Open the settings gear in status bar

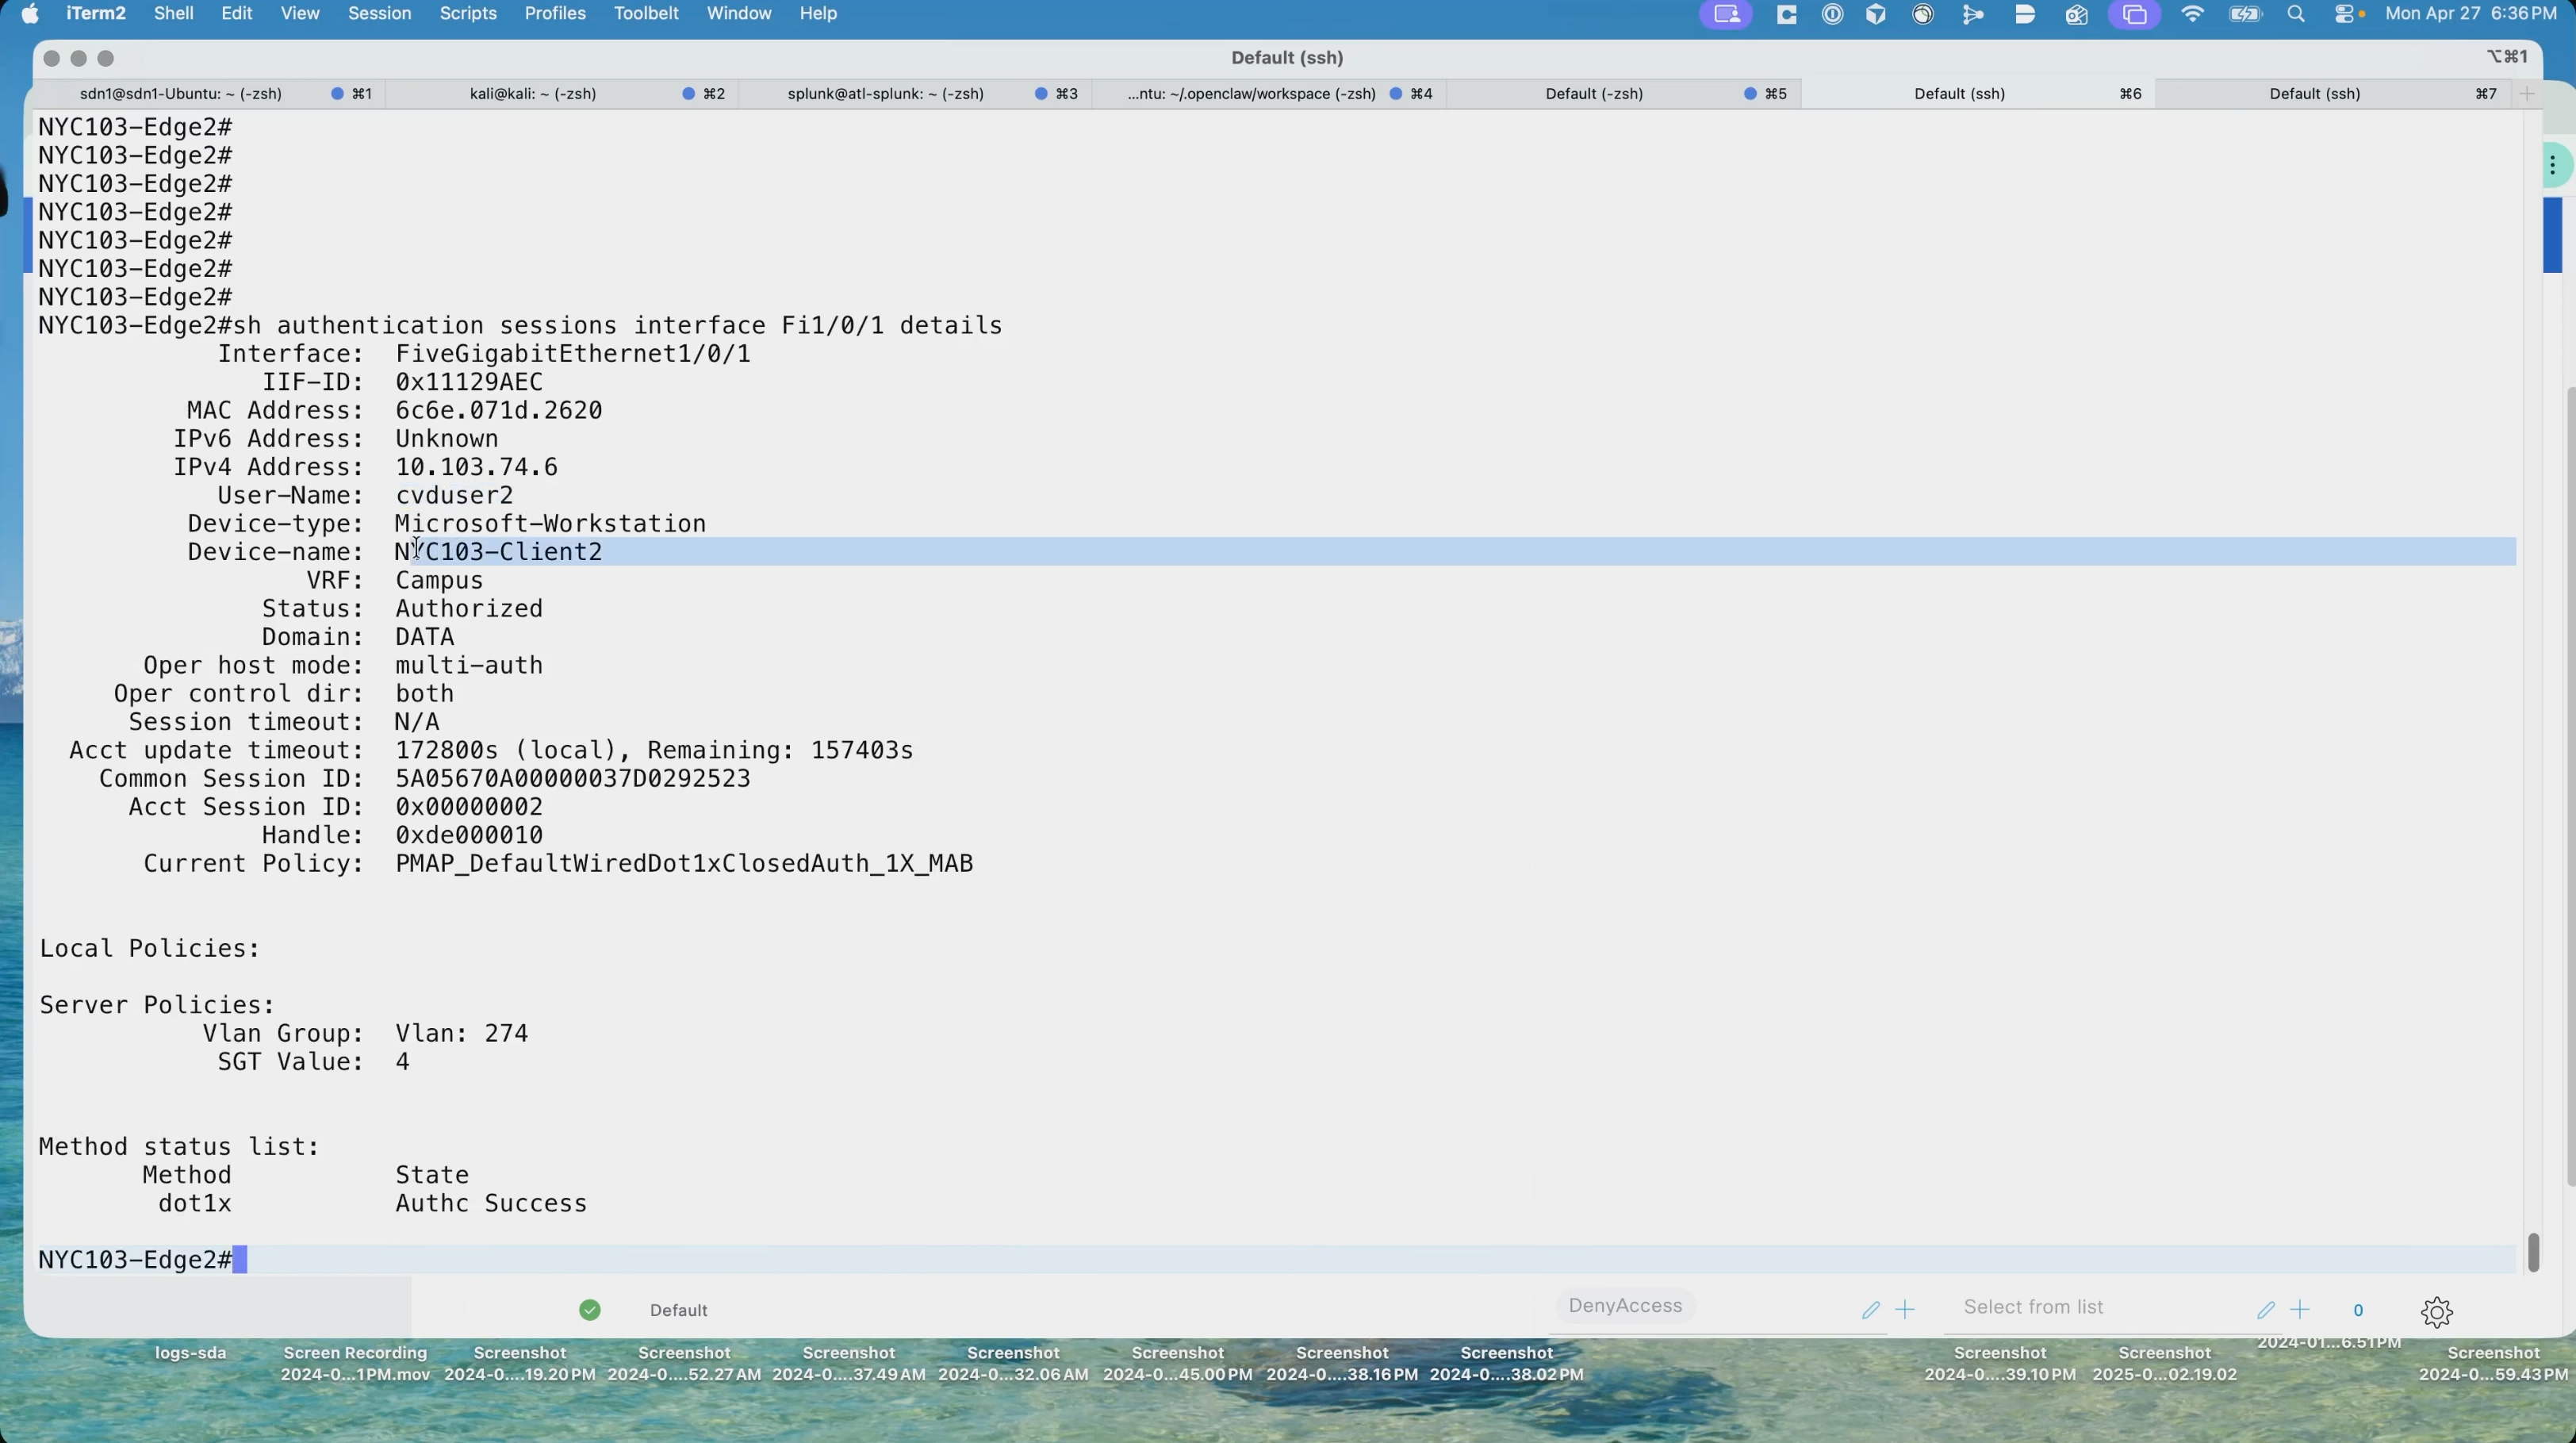pyautogui.click(x=2437, y=1311)
